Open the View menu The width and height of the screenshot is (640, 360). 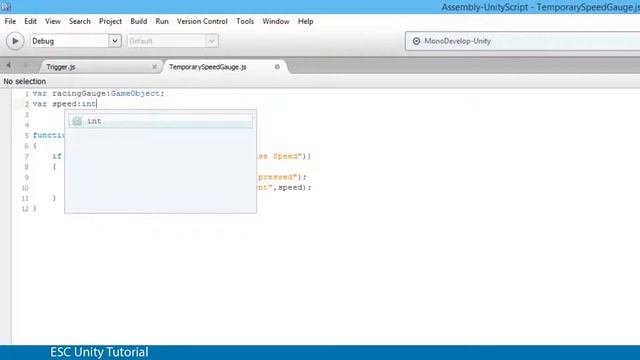[x=53, y=21]
